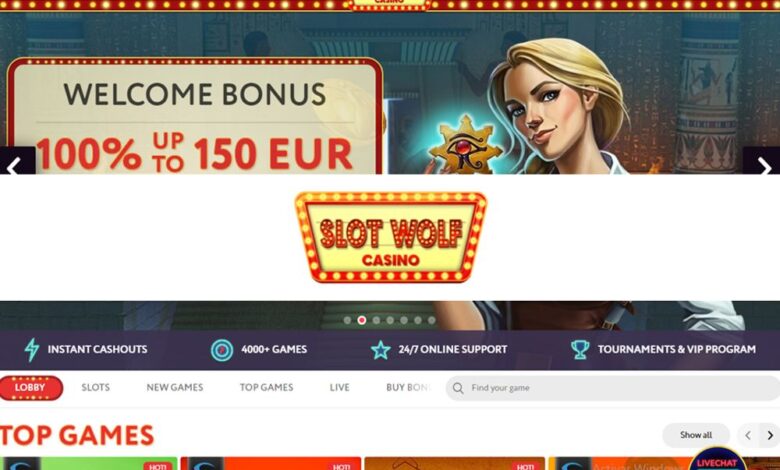Screen dimensions: 780x470
Task: Select the first carousel dot
Action: 347,320
